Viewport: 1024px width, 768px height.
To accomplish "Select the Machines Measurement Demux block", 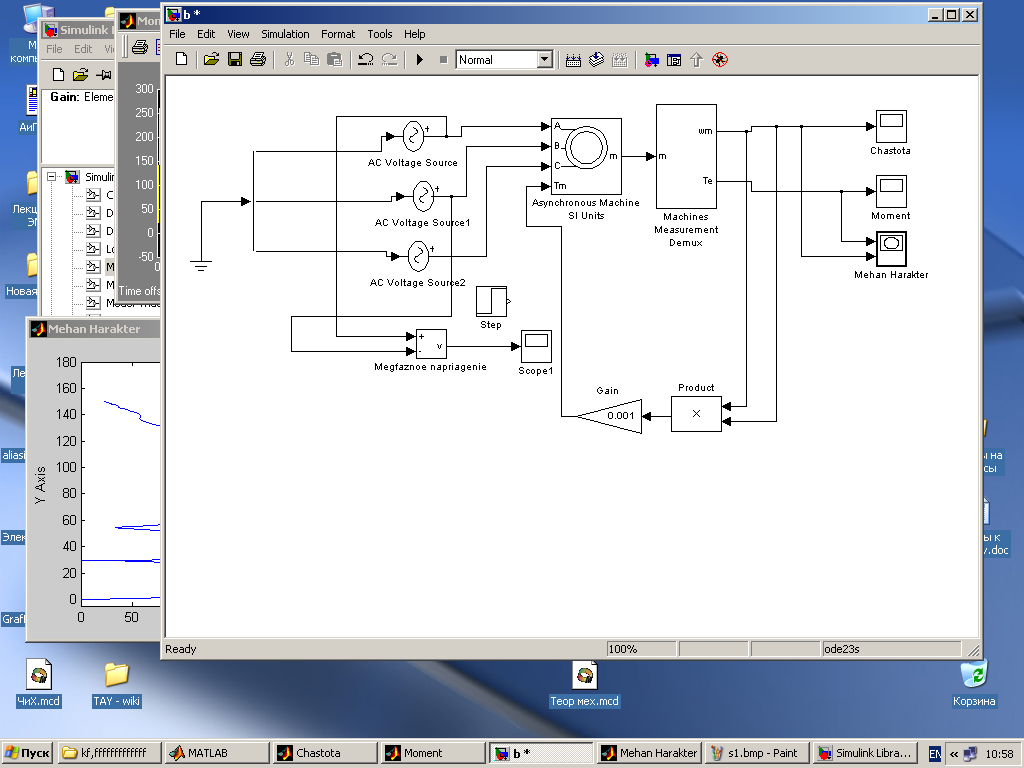I will (x=686, y=156).
